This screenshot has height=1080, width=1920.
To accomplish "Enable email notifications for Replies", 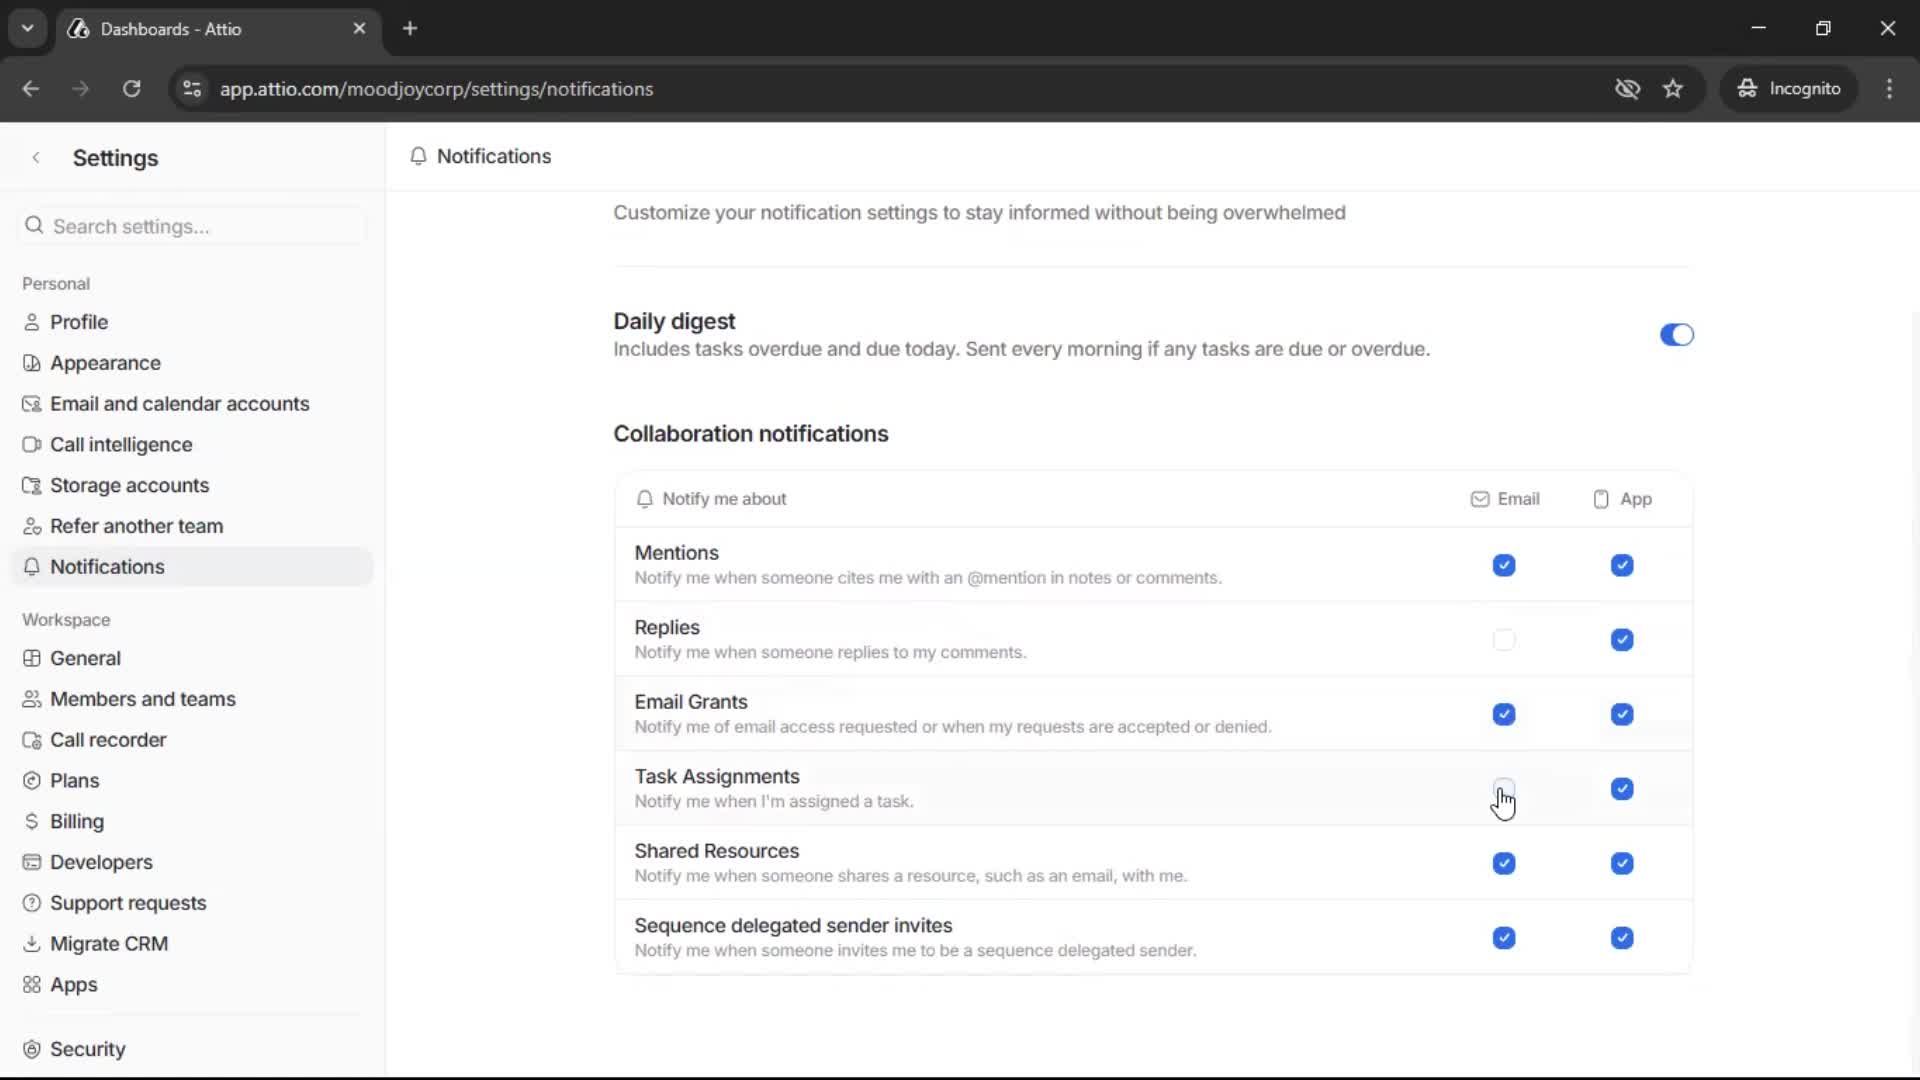I will click(x=1504, y=639).
